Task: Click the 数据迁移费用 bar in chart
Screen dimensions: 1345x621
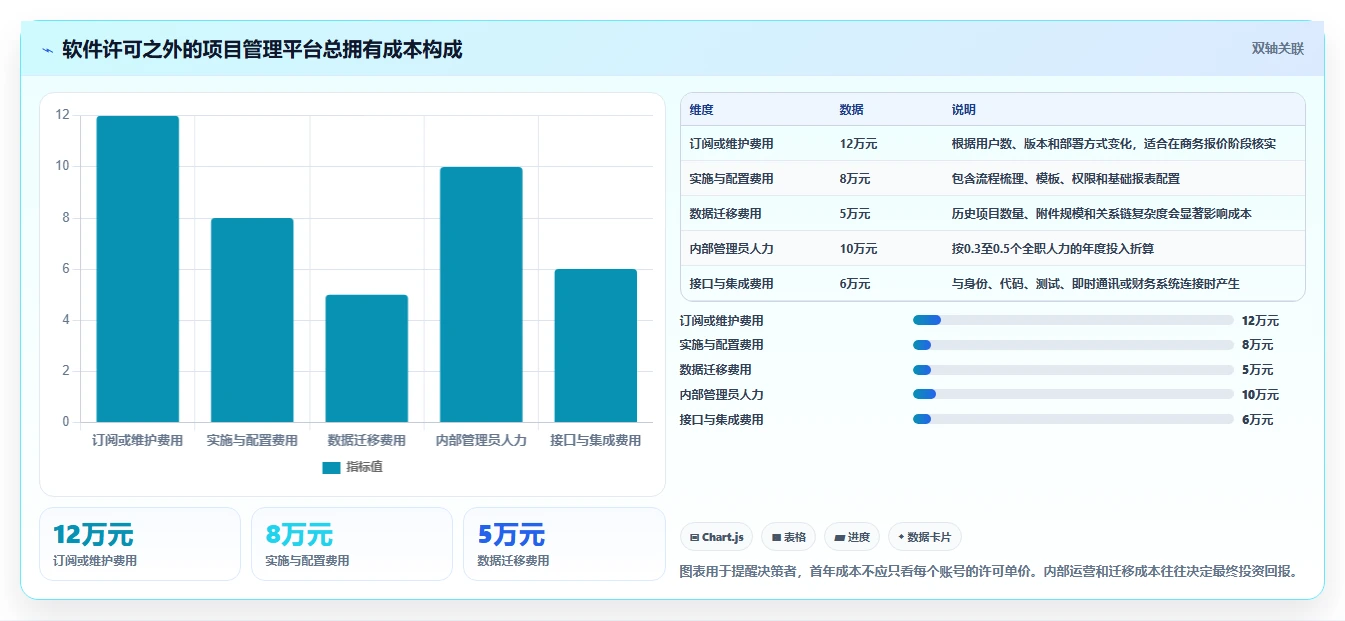Action: [367, 358]
